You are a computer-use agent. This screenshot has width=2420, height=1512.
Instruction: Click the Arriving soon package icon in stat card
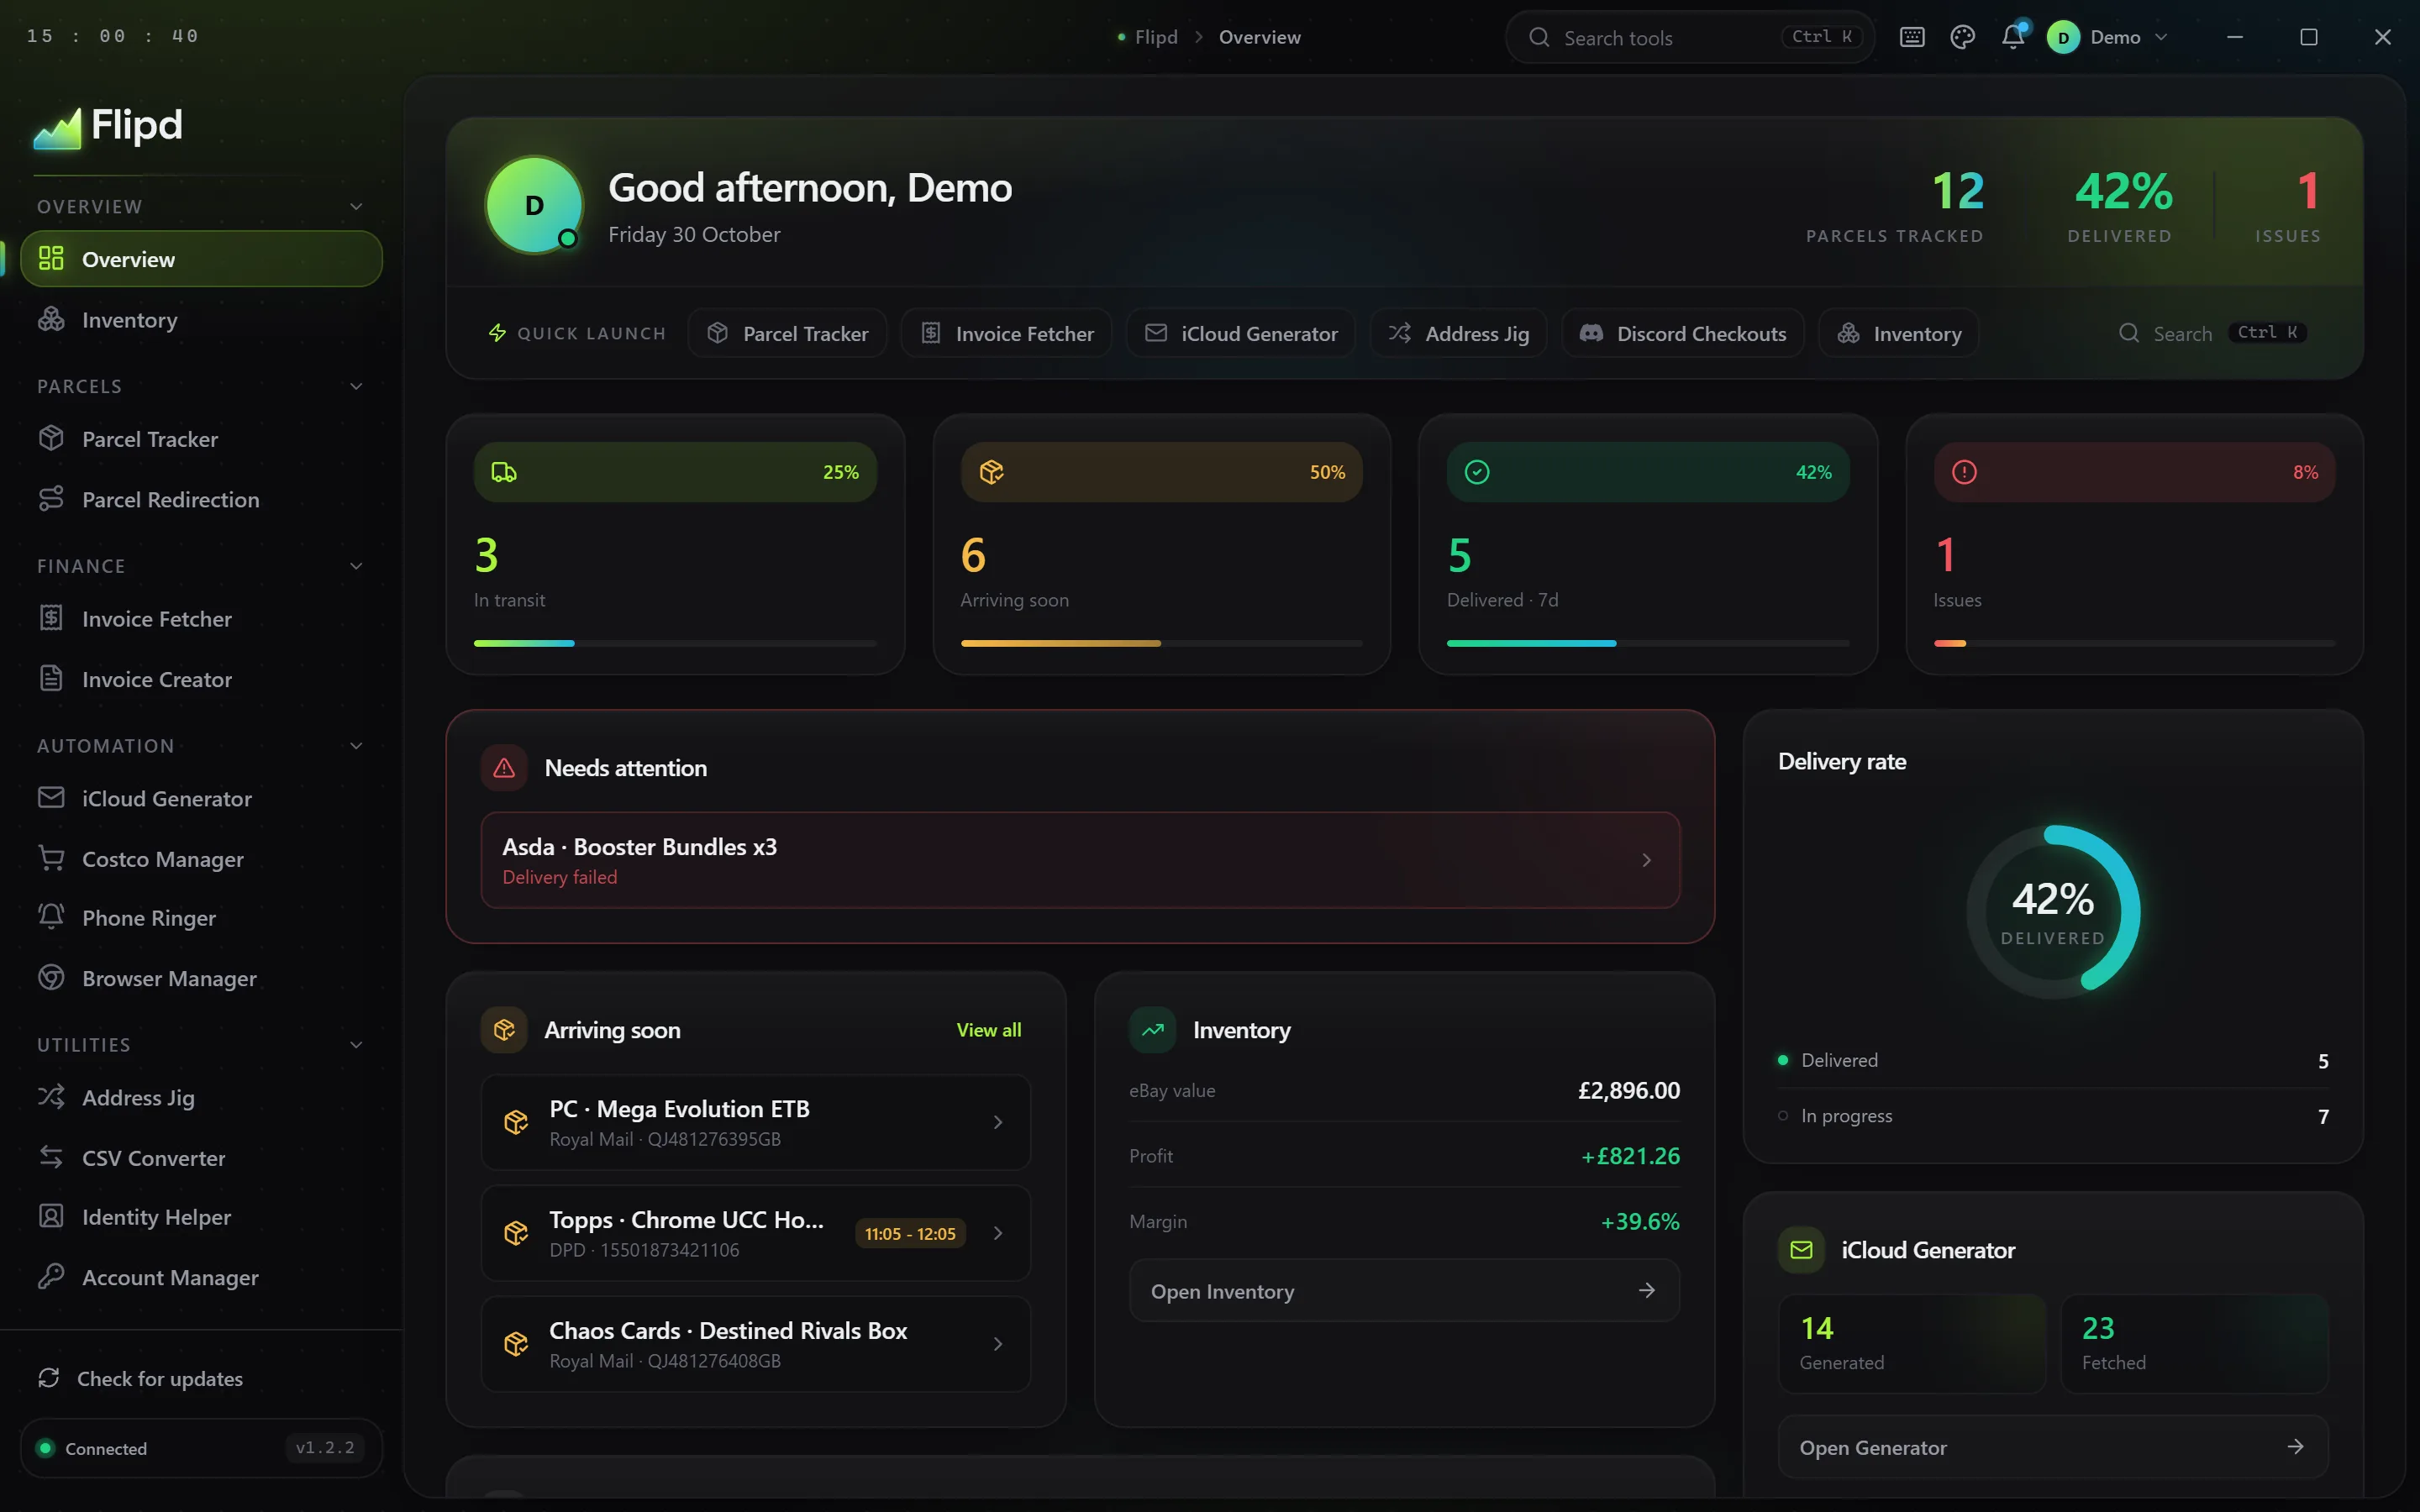point(991,472)
